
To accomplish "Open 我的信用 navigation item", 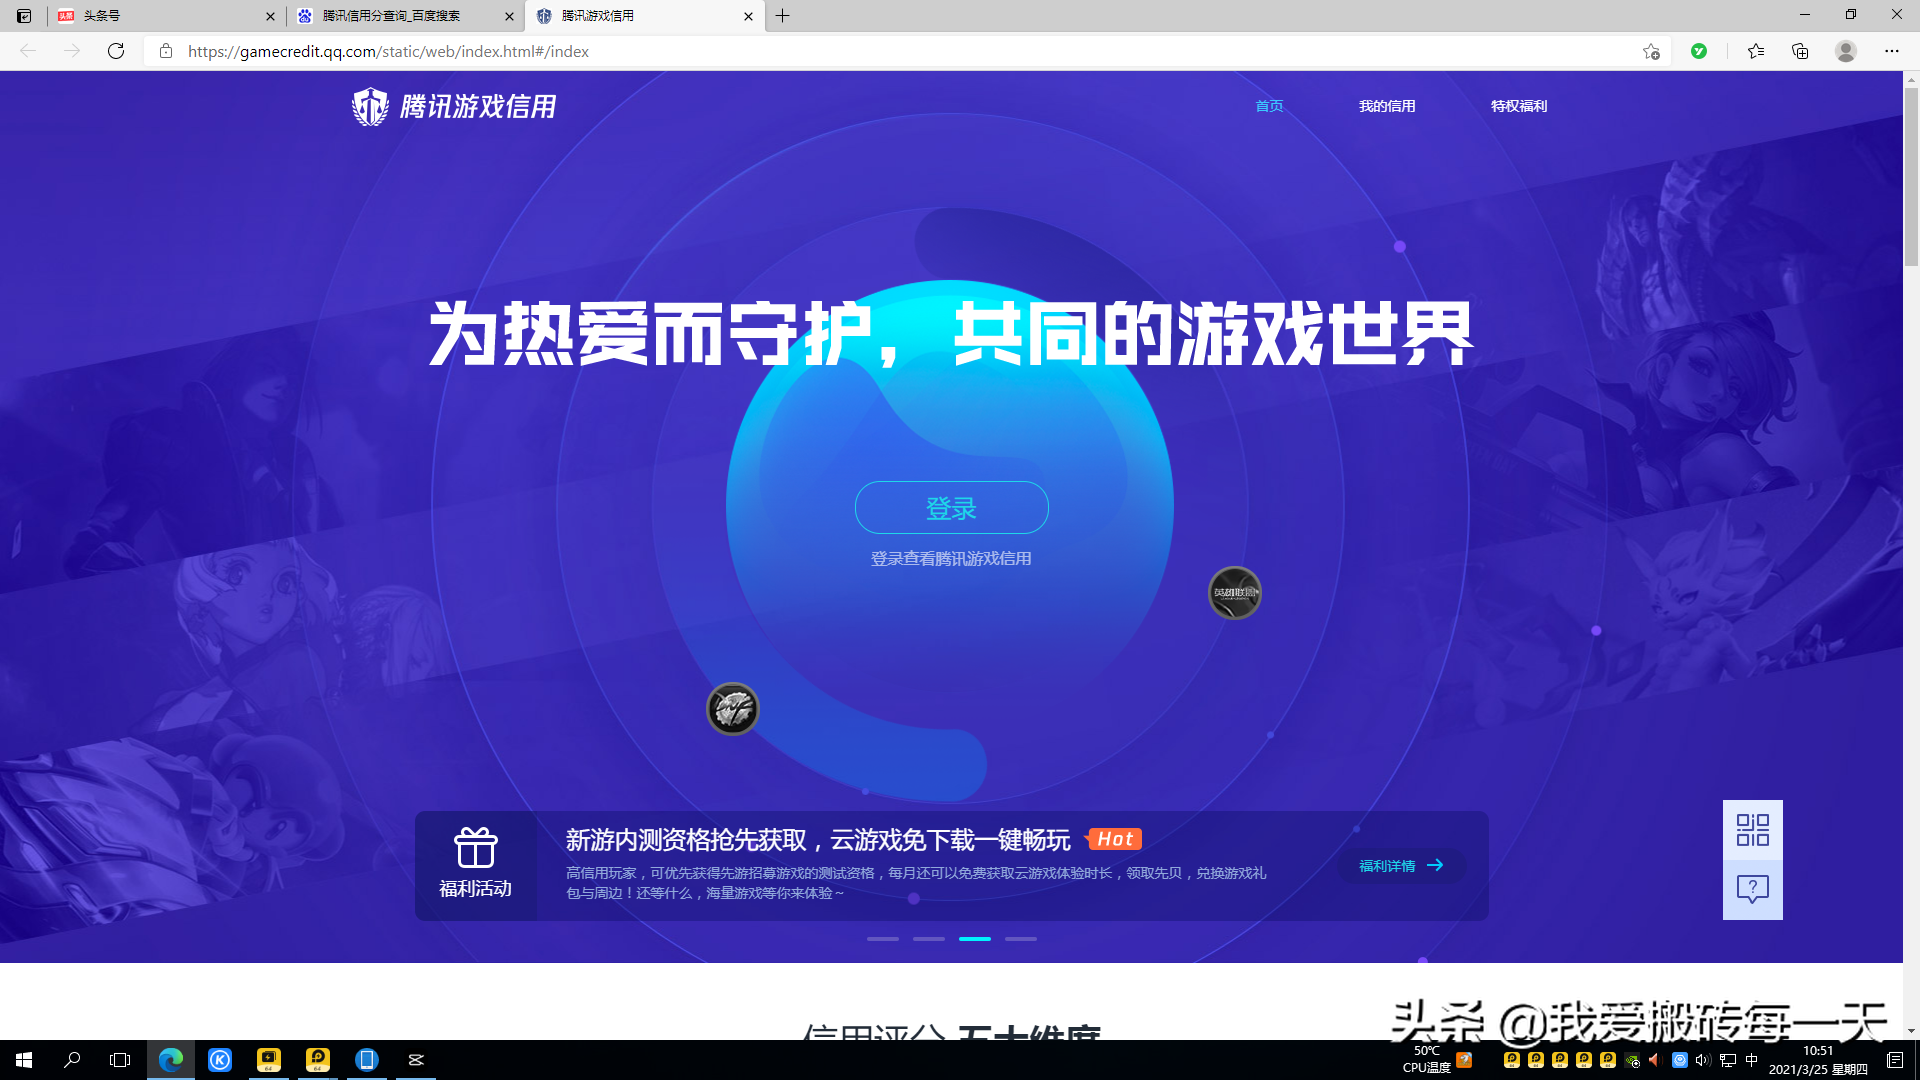I will pos(1386,106).
